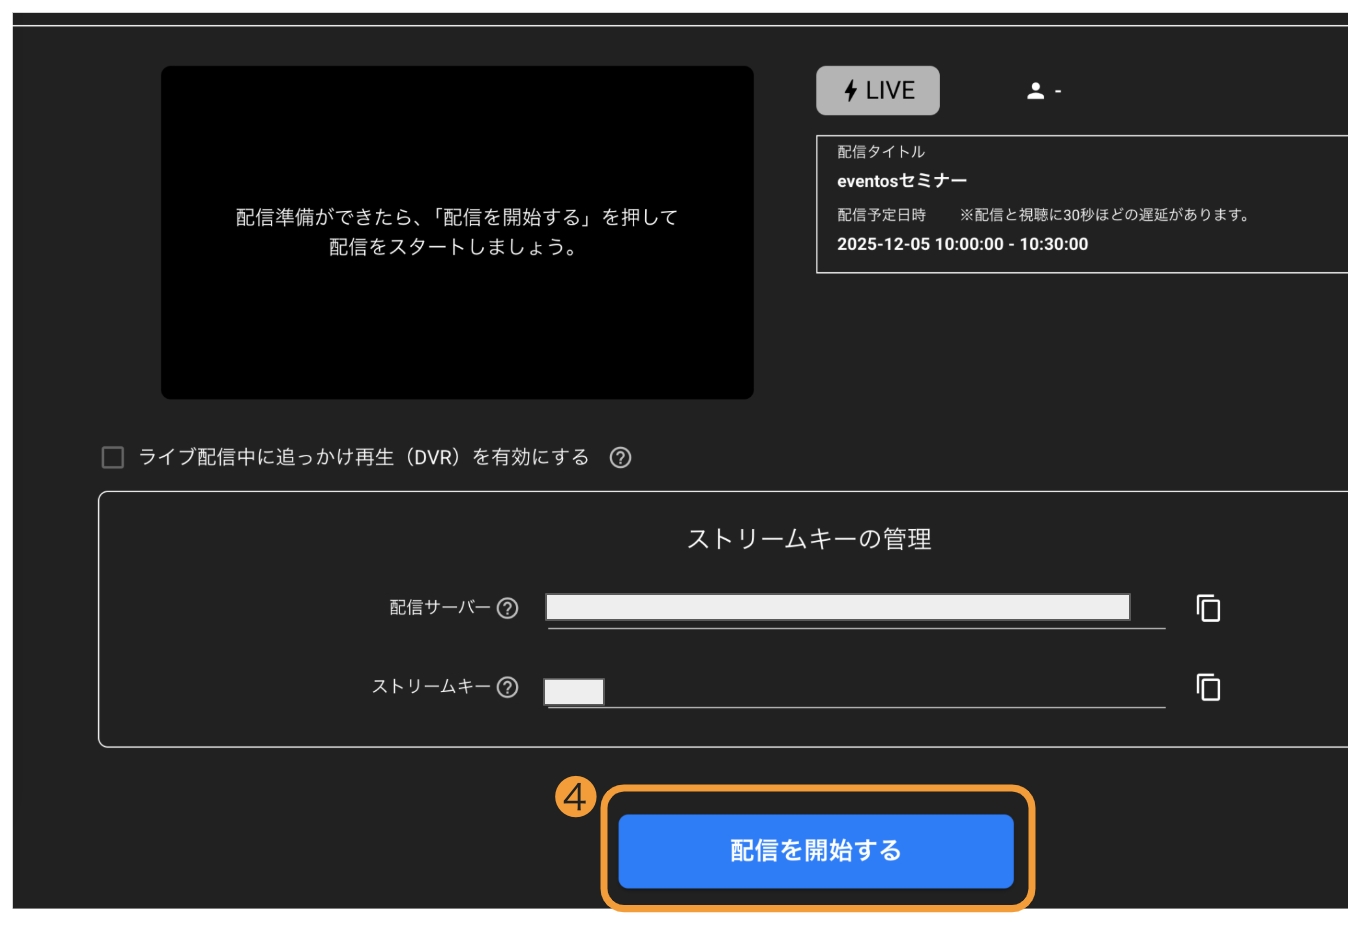
Task: Open help icon beside 配信サーバー label
Action: click(x=508, y=608)
